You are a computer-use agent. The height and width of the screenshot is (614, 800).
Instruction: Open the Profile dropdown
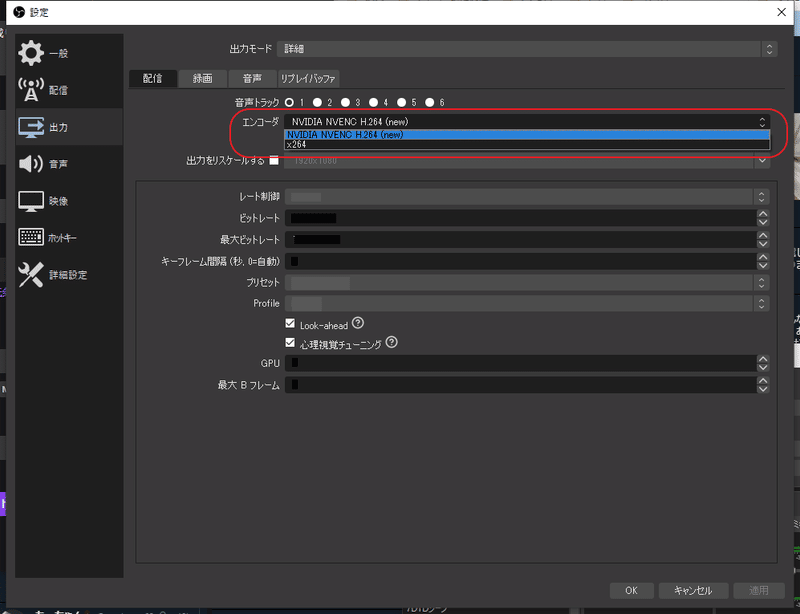pos(527,304)
